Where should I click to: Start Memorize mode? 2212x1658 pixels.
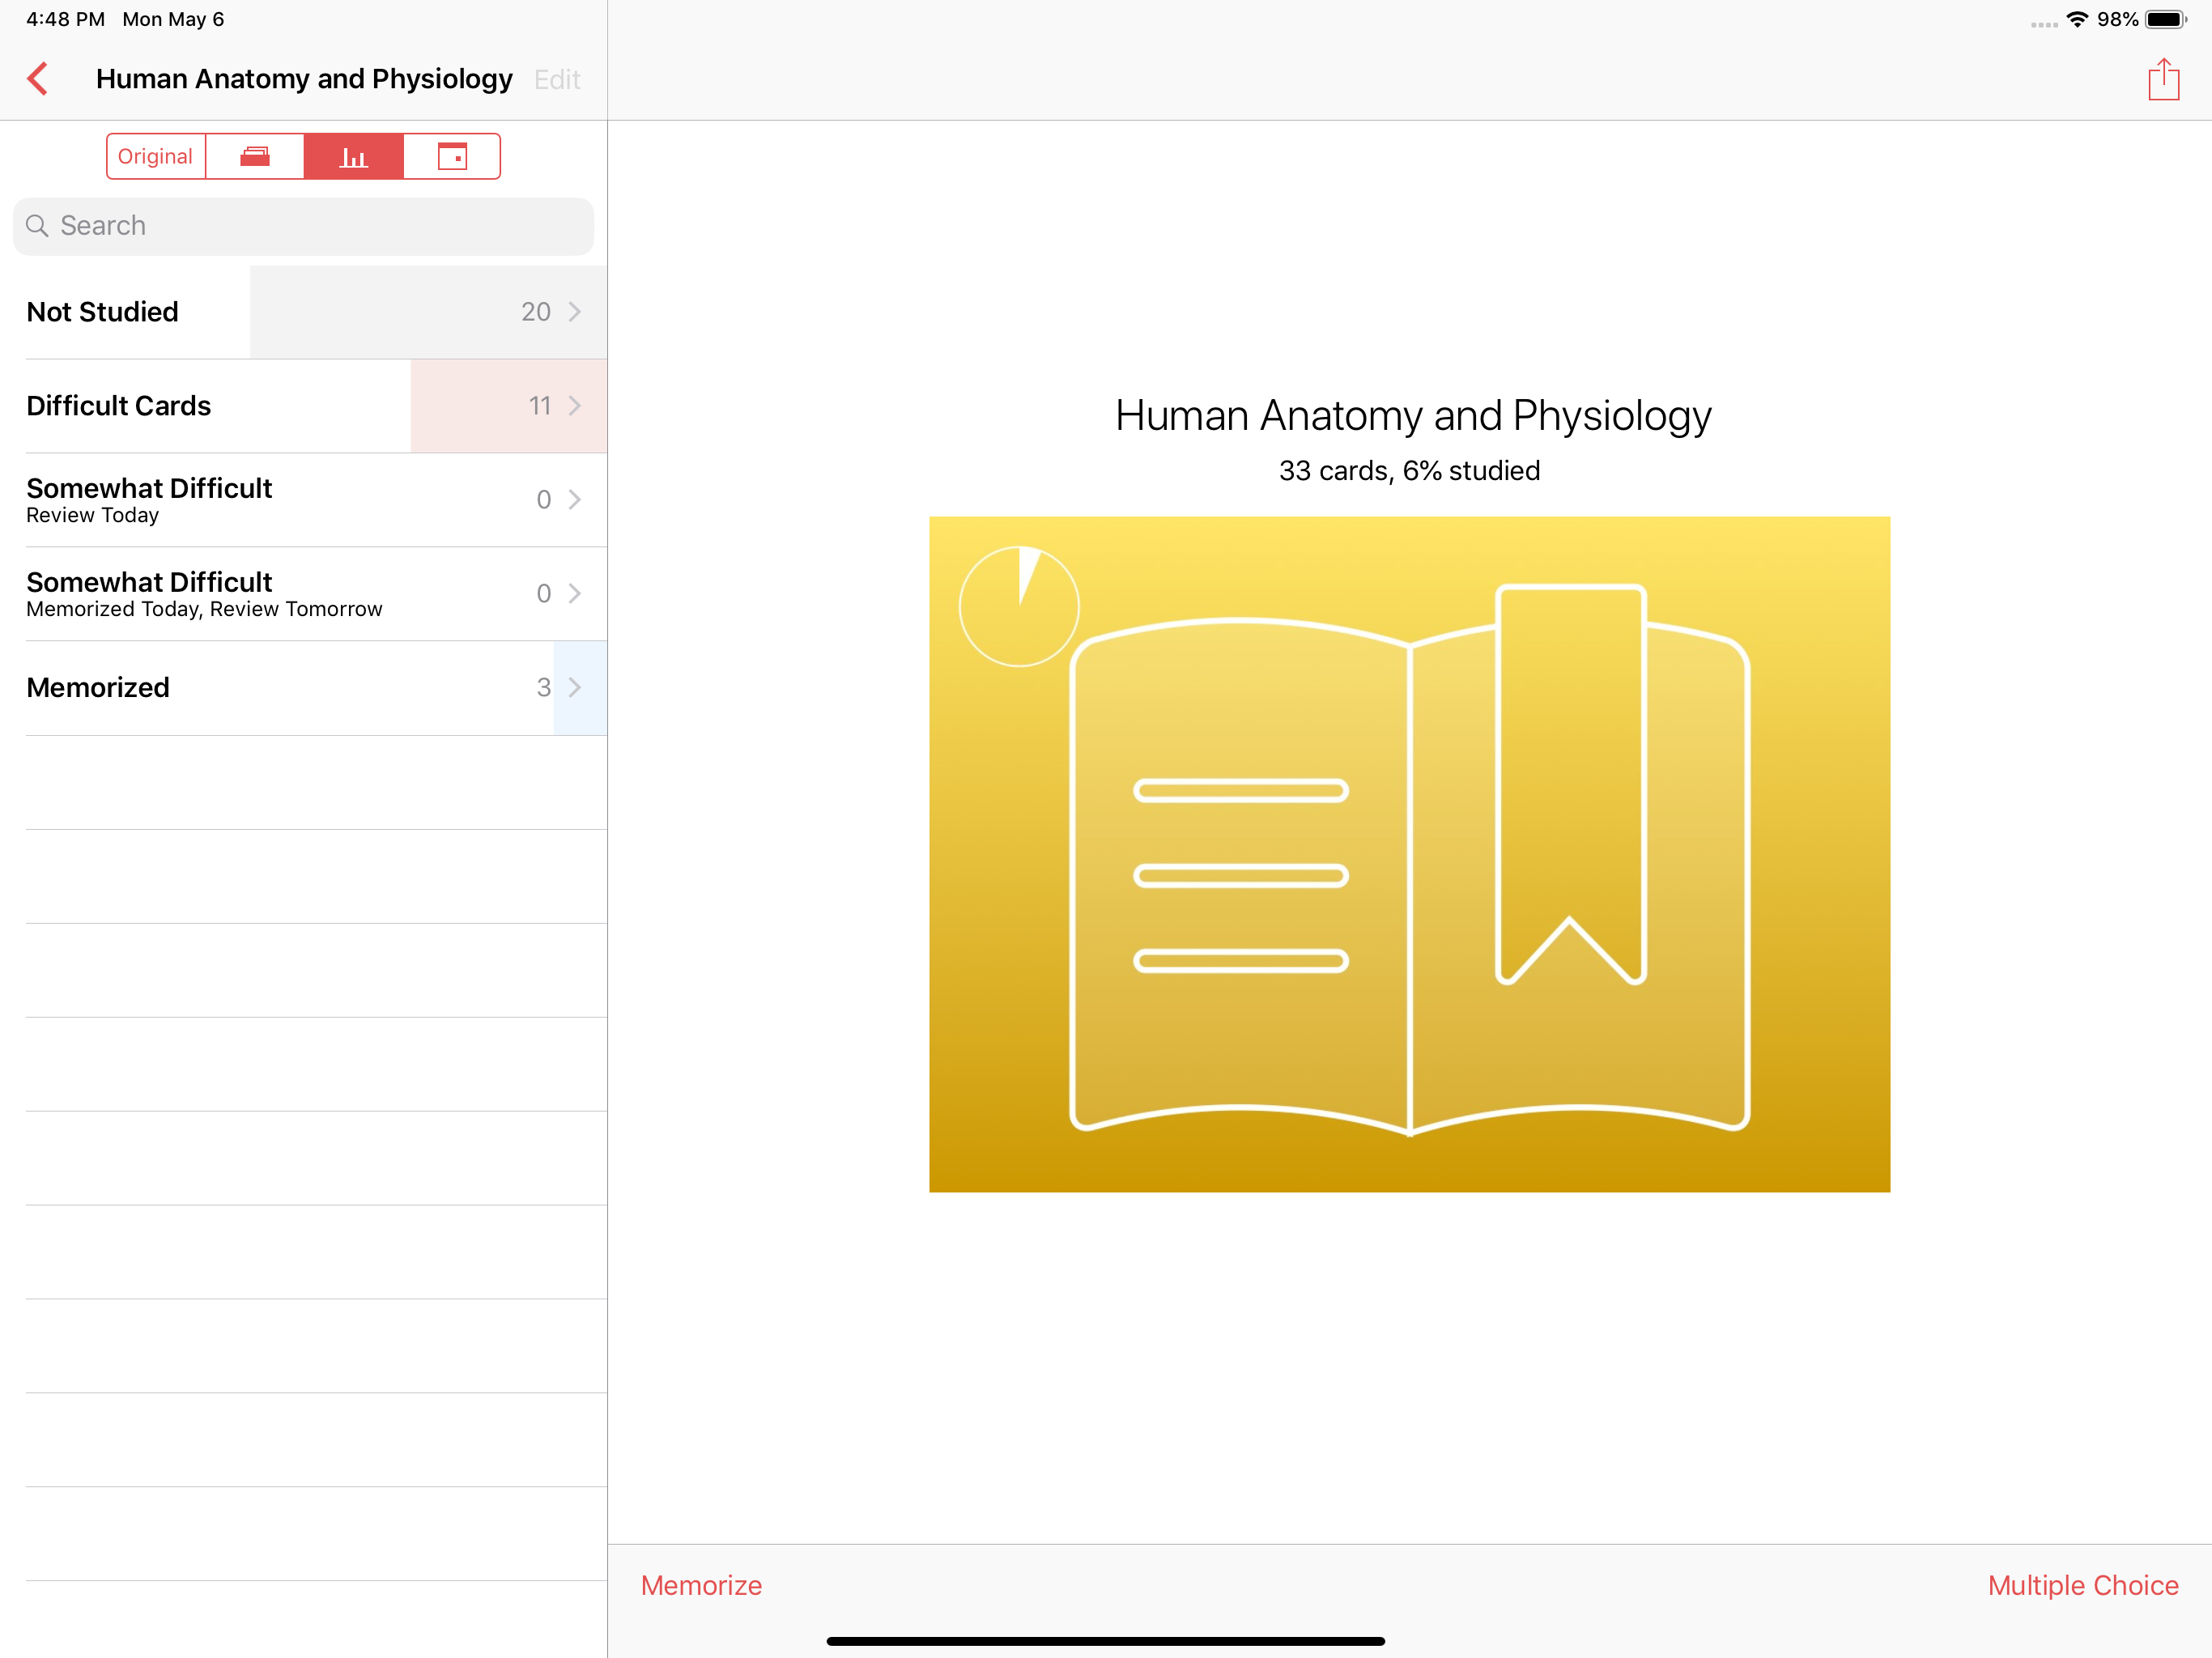701,1585
